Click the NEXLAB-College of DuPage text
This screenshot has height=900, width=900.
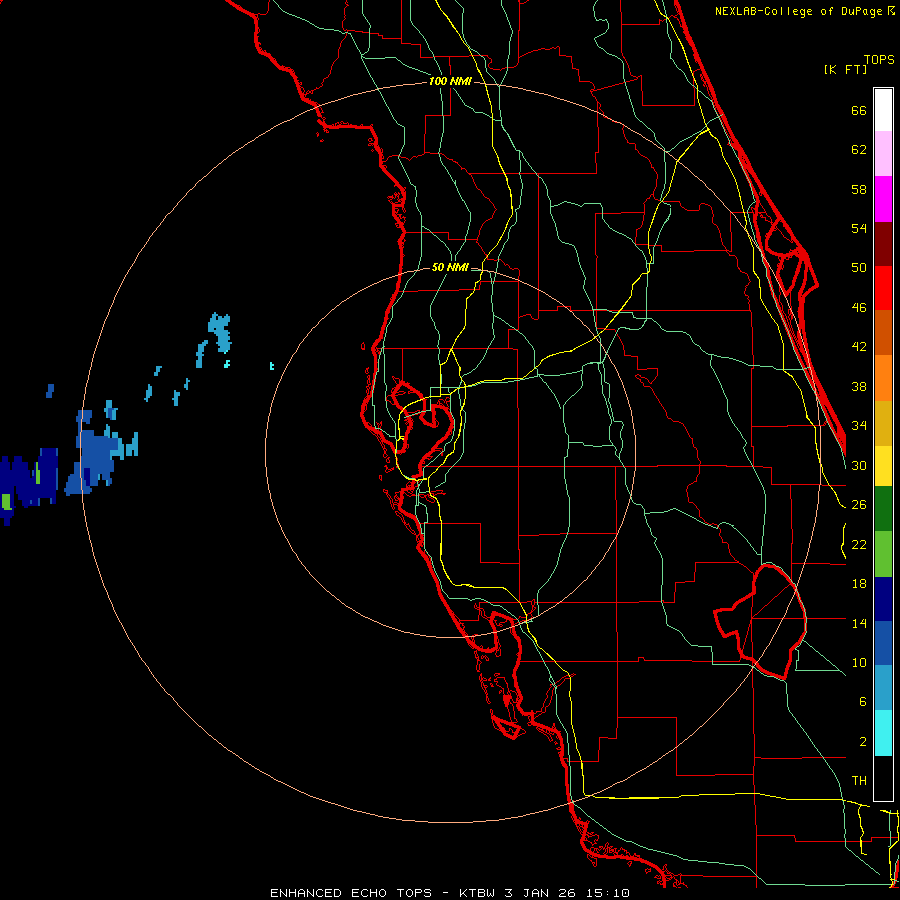click(800, 11)
